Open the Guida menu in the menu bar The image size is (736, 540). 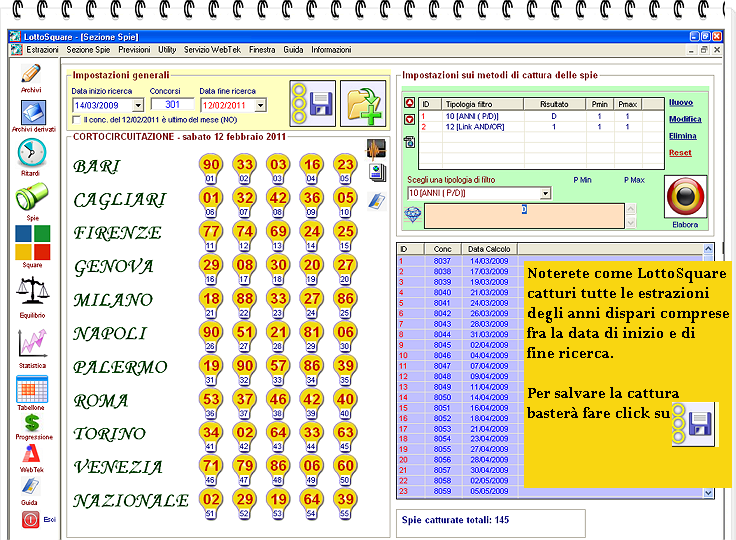(x=293, y=50)
